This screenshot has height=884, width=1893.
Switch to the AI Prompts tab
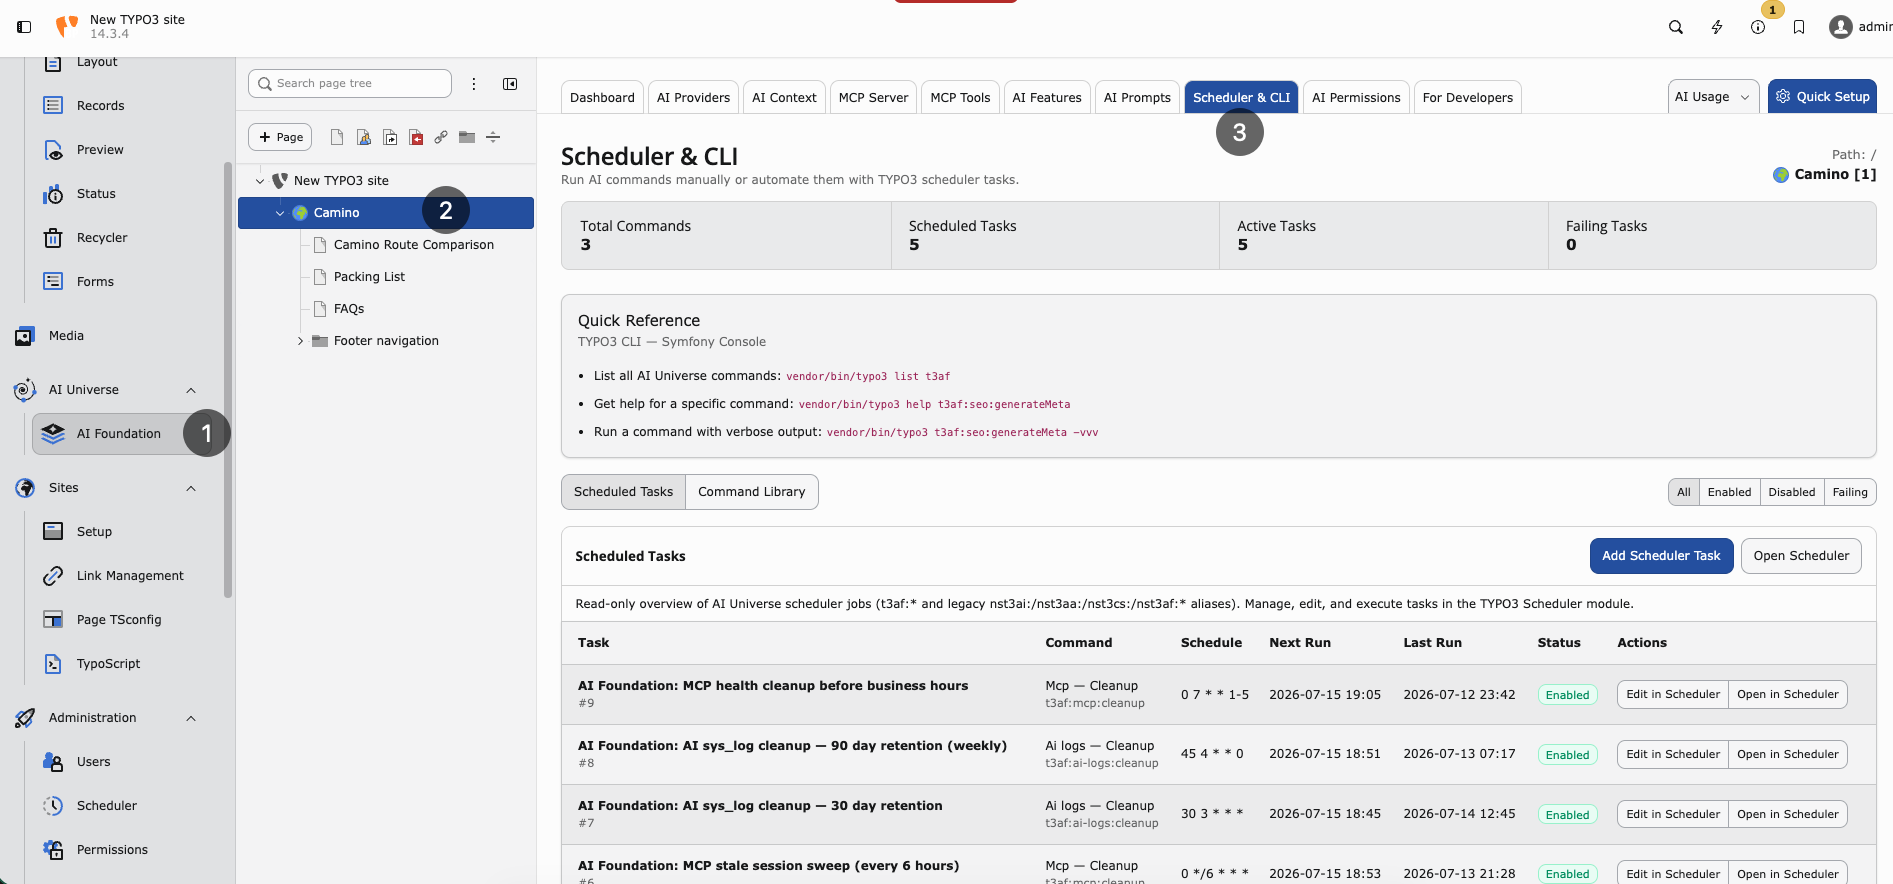click(1137, 97)
